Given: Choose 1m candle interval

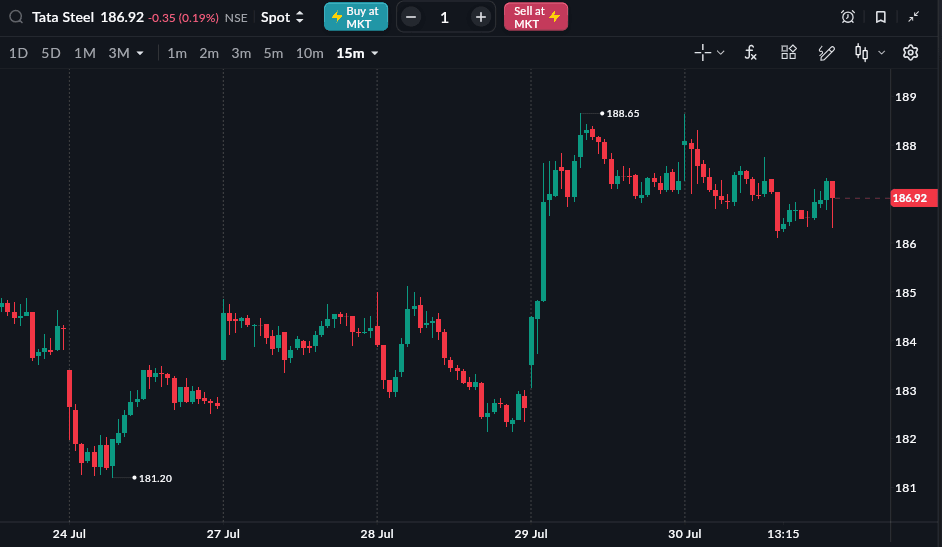Looking at the screenshot, I should (177, 53).
